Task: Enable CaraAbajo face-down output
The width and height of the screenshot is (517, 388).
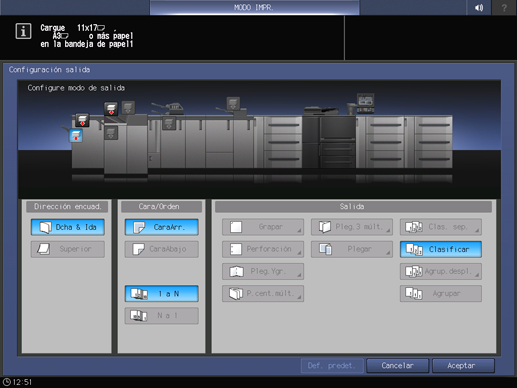Action: 162,249
